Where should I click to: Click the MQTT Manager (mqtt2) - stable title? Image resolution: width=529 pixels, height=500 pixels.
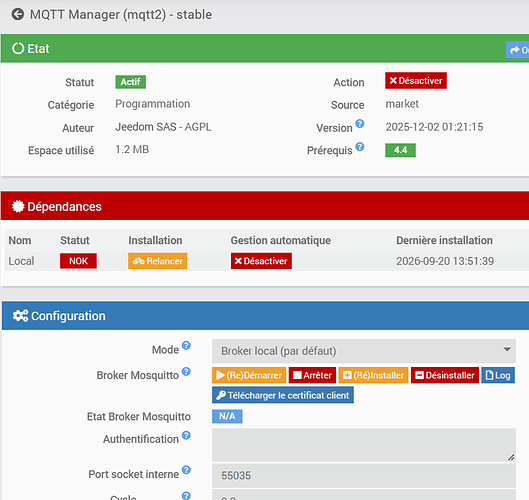pyautogui.click(x=121, y=15)
